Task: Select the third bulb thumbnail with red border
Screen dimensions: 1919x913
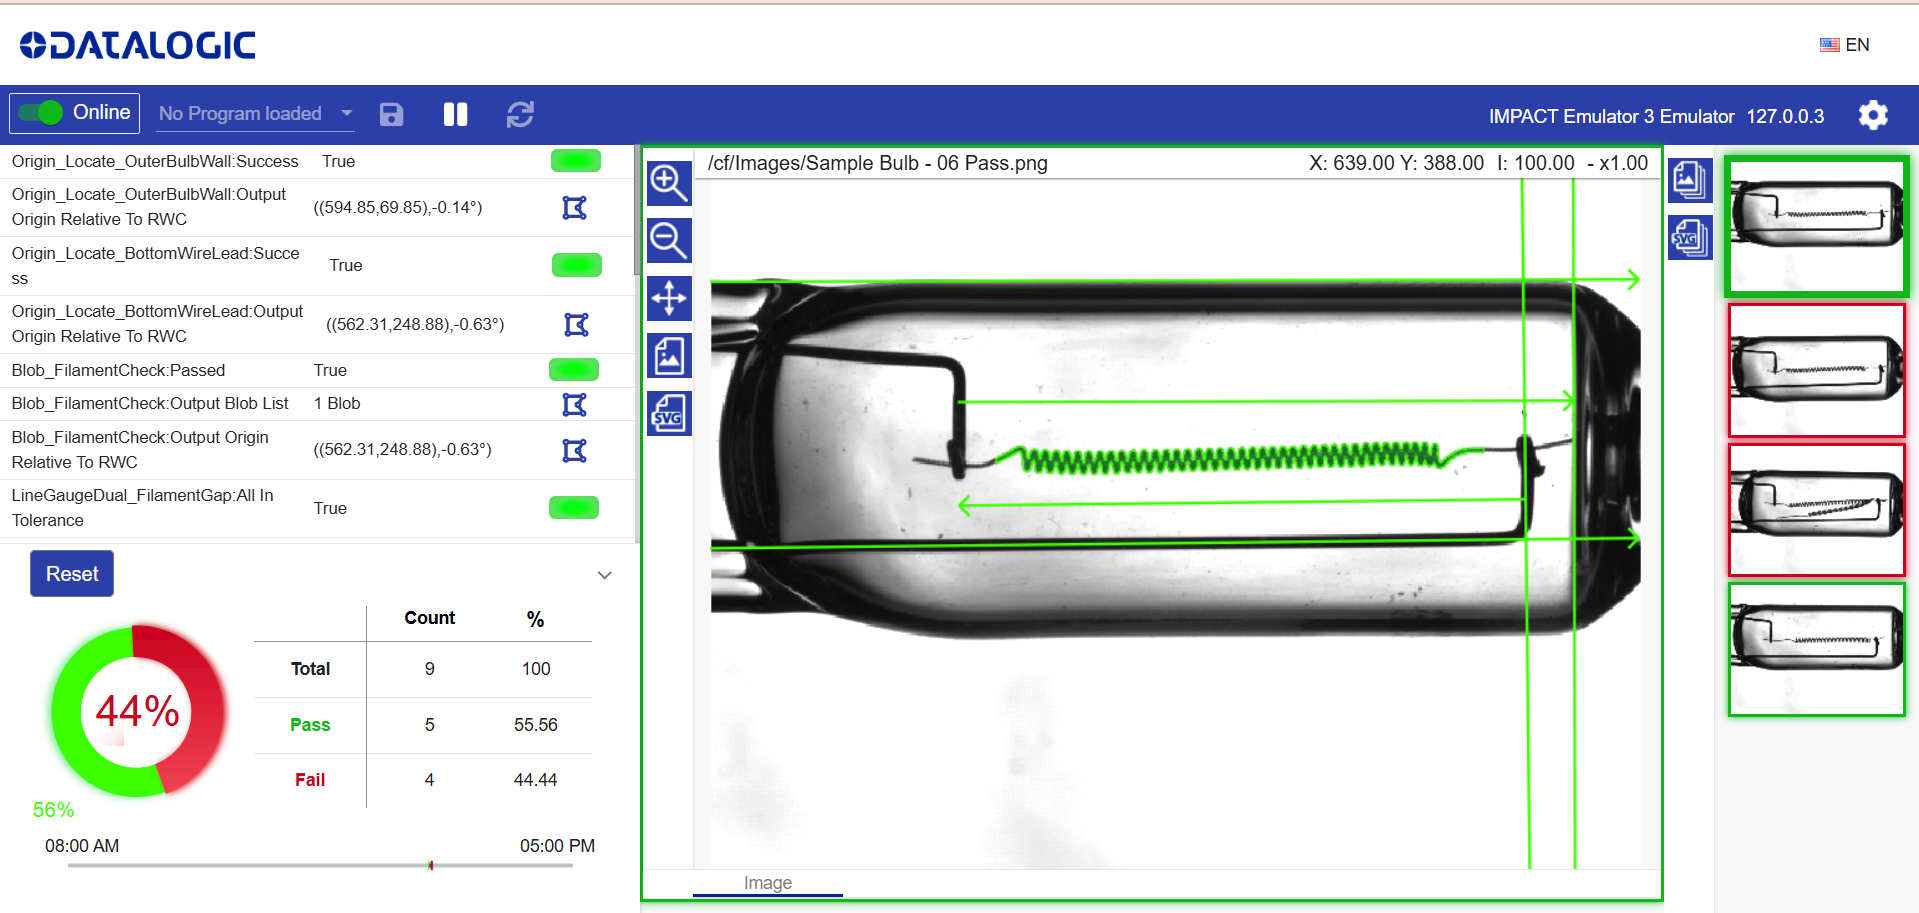Action: click(x=1816, y=510)
